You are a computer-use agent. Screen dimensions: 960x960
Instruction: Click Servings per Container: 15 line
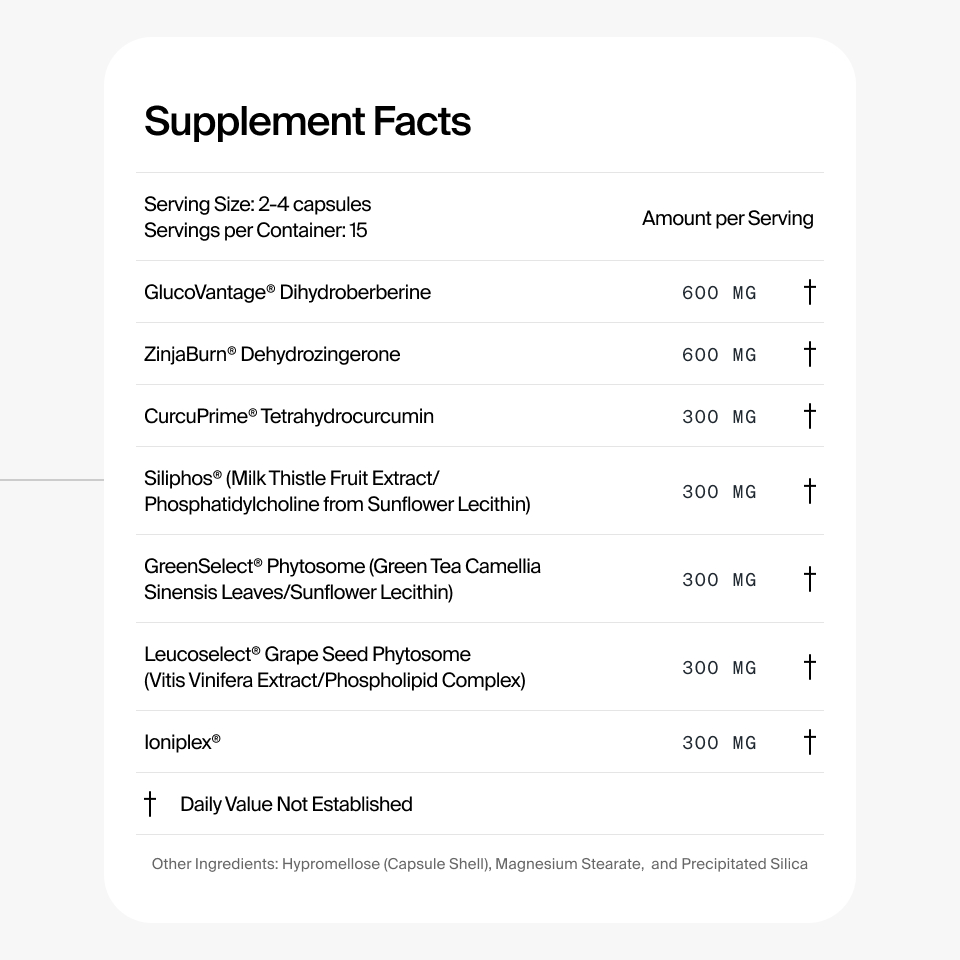point(255,230)
